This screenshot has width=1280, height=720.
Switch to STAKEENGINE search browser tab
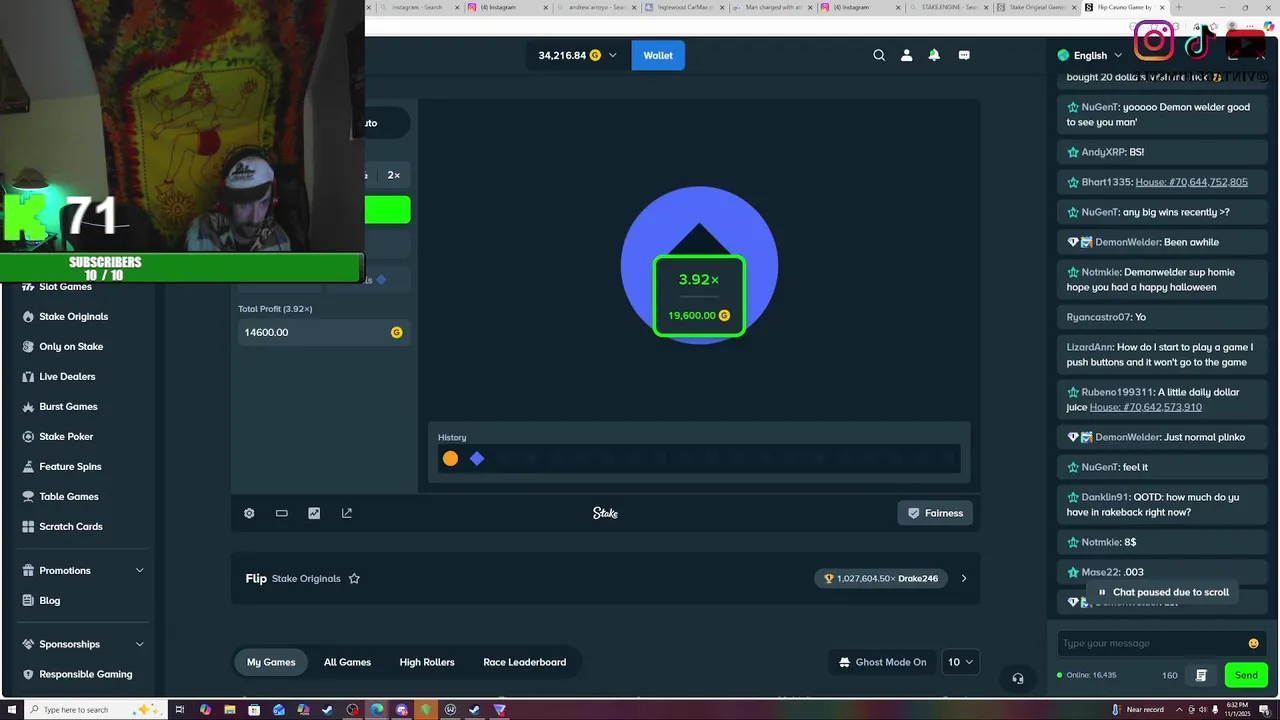click(x=951, y=7)
